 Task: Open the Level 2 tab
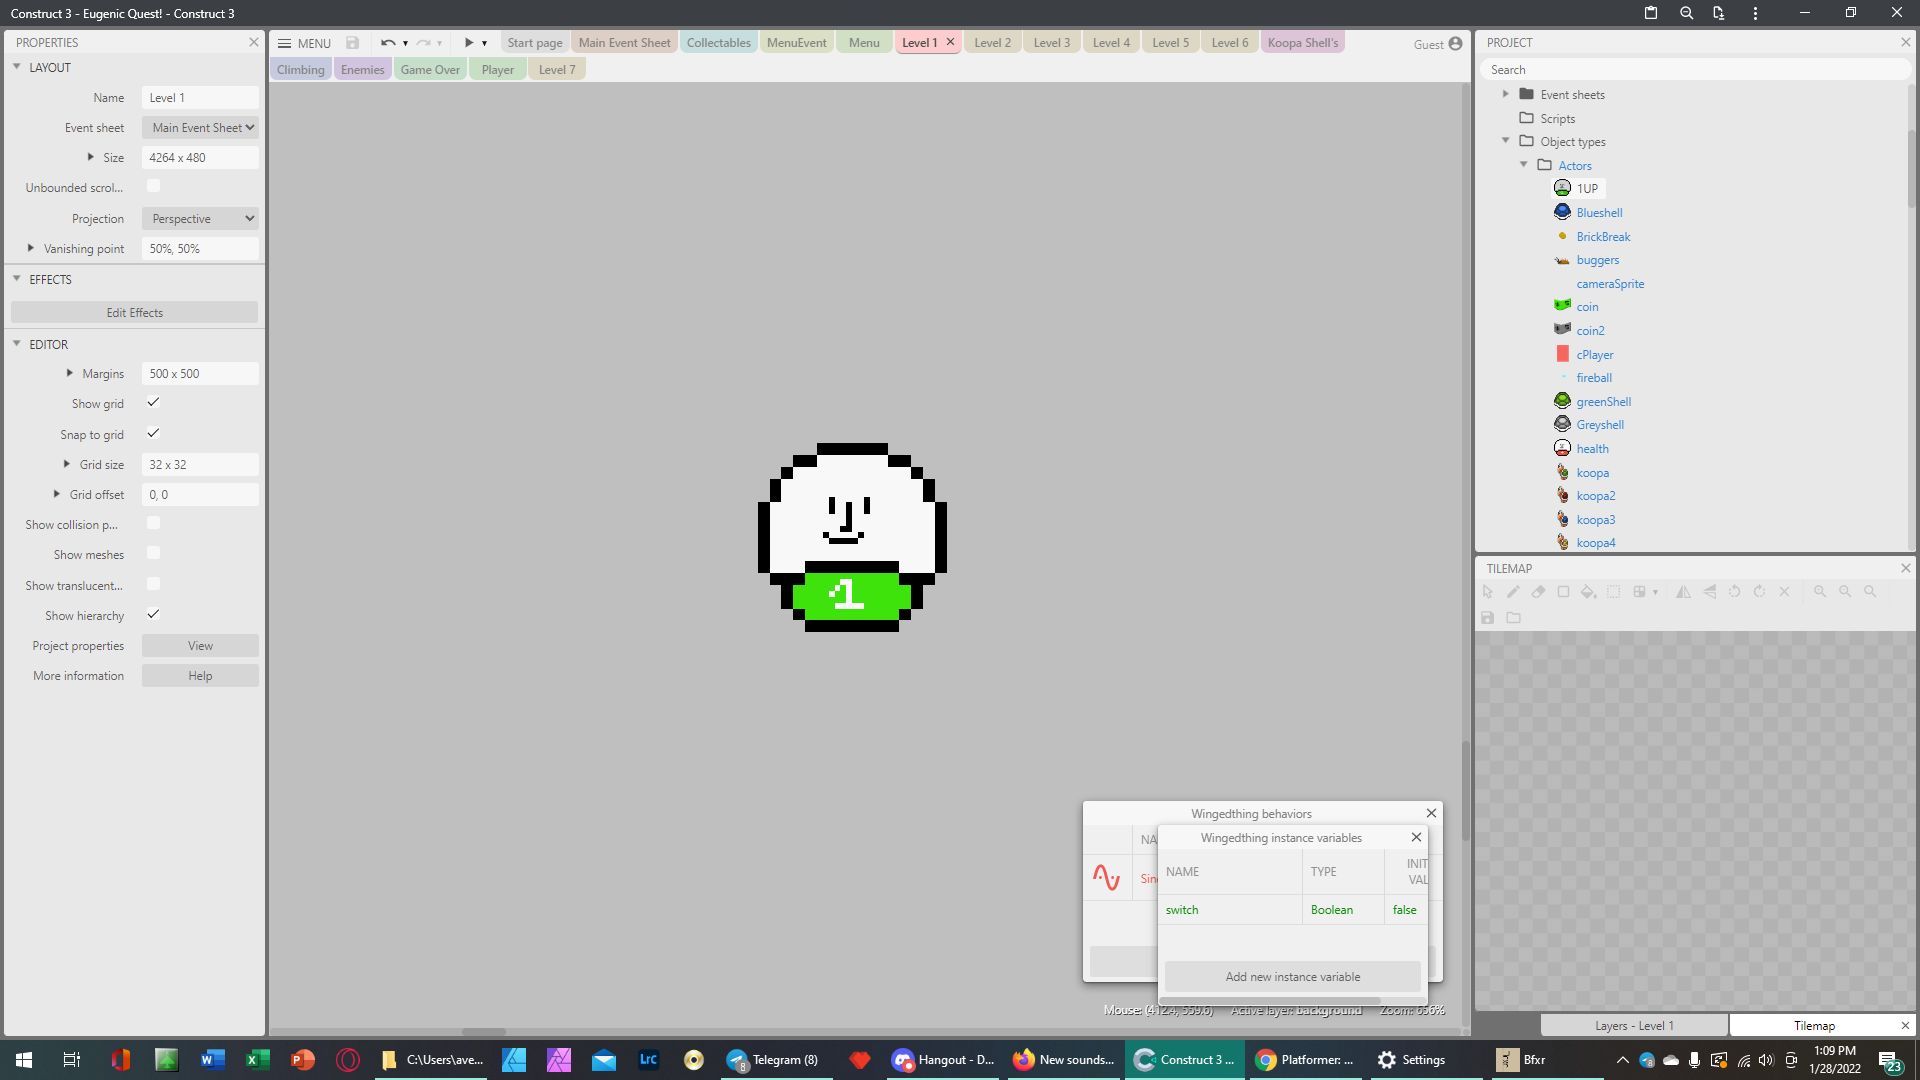coord(992,43)
